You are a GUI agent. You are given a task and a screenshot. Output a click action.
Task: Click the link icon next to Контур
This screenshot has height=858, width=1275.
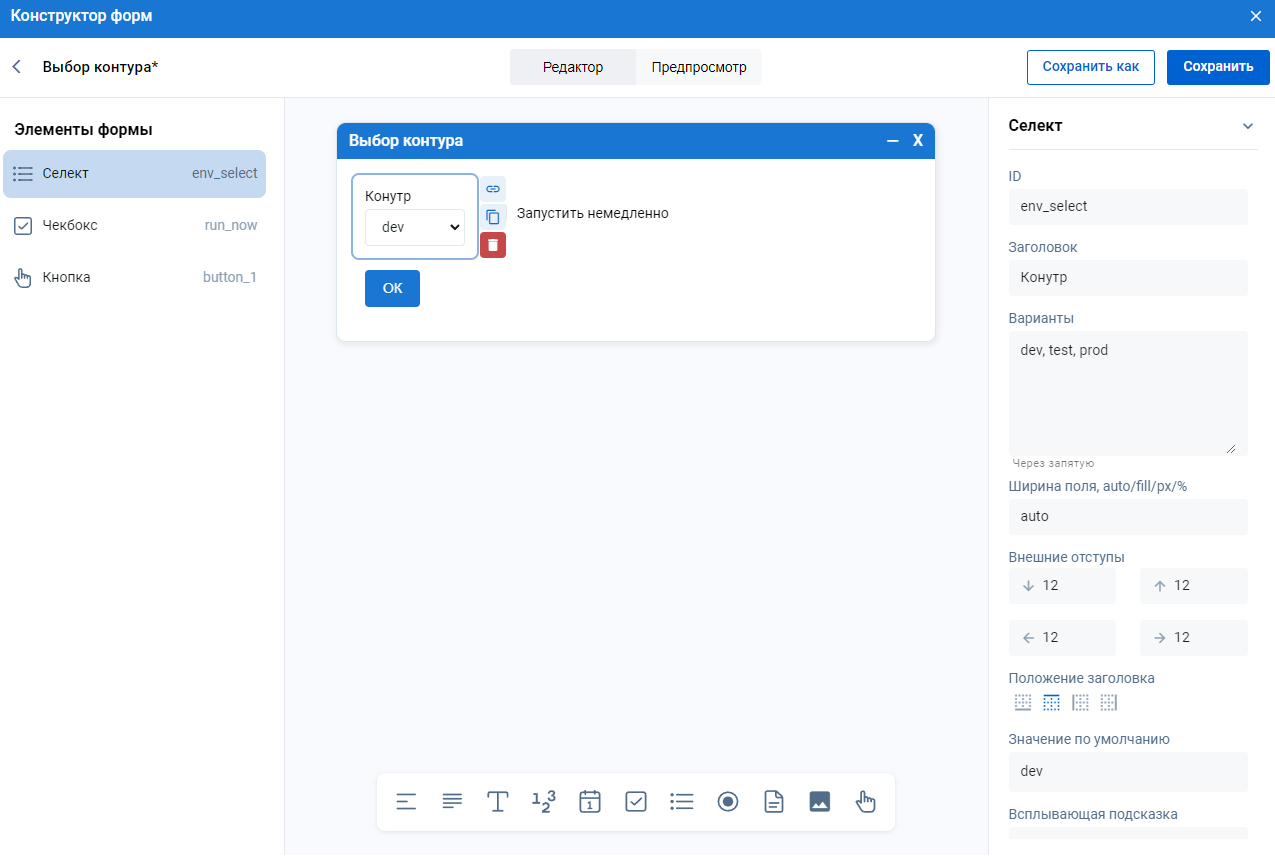(x=493, y=189)
